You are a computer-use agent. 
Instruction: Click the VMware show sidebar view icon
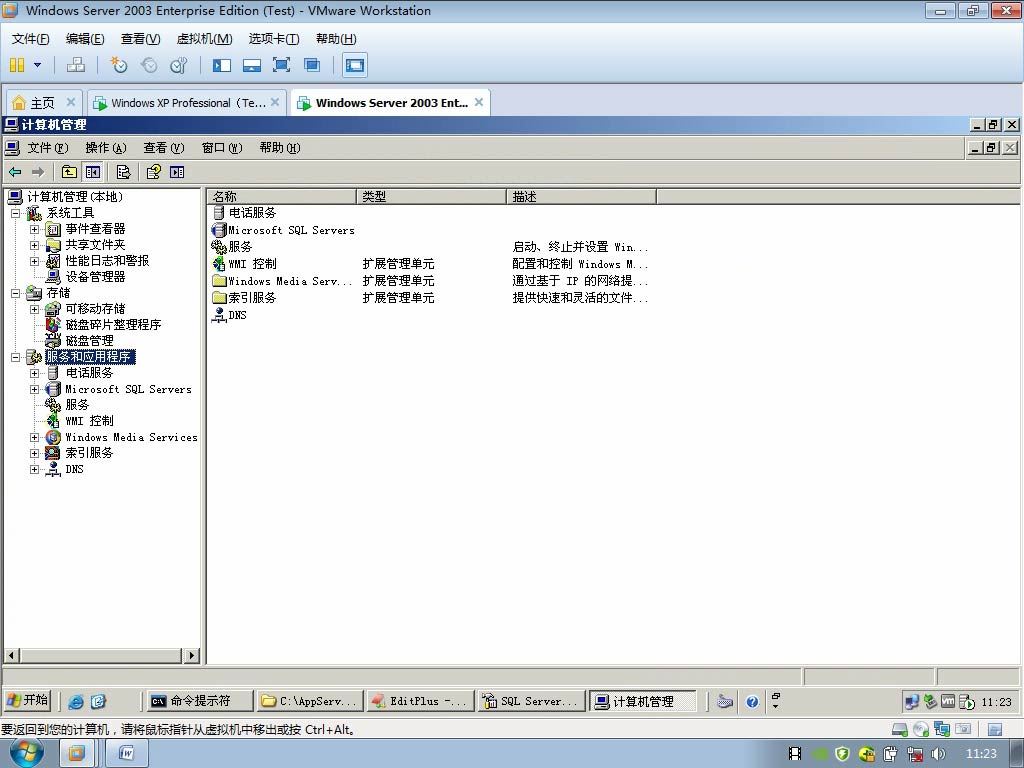pyautogui.click(x=221, y=65)
